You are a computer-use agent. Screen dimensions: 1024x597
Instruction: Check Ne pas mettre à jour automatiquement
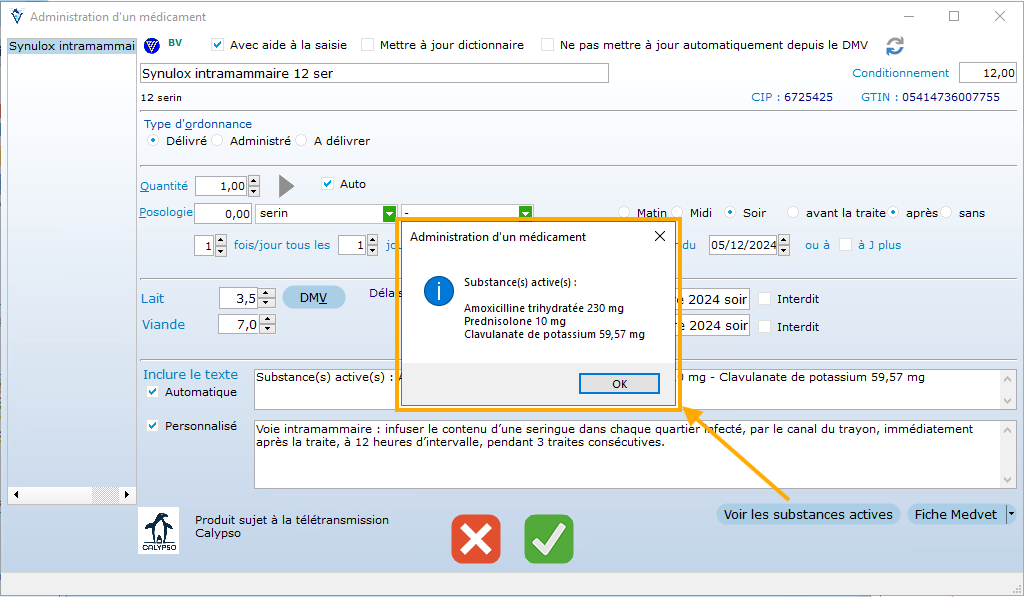tap(547, 44)
